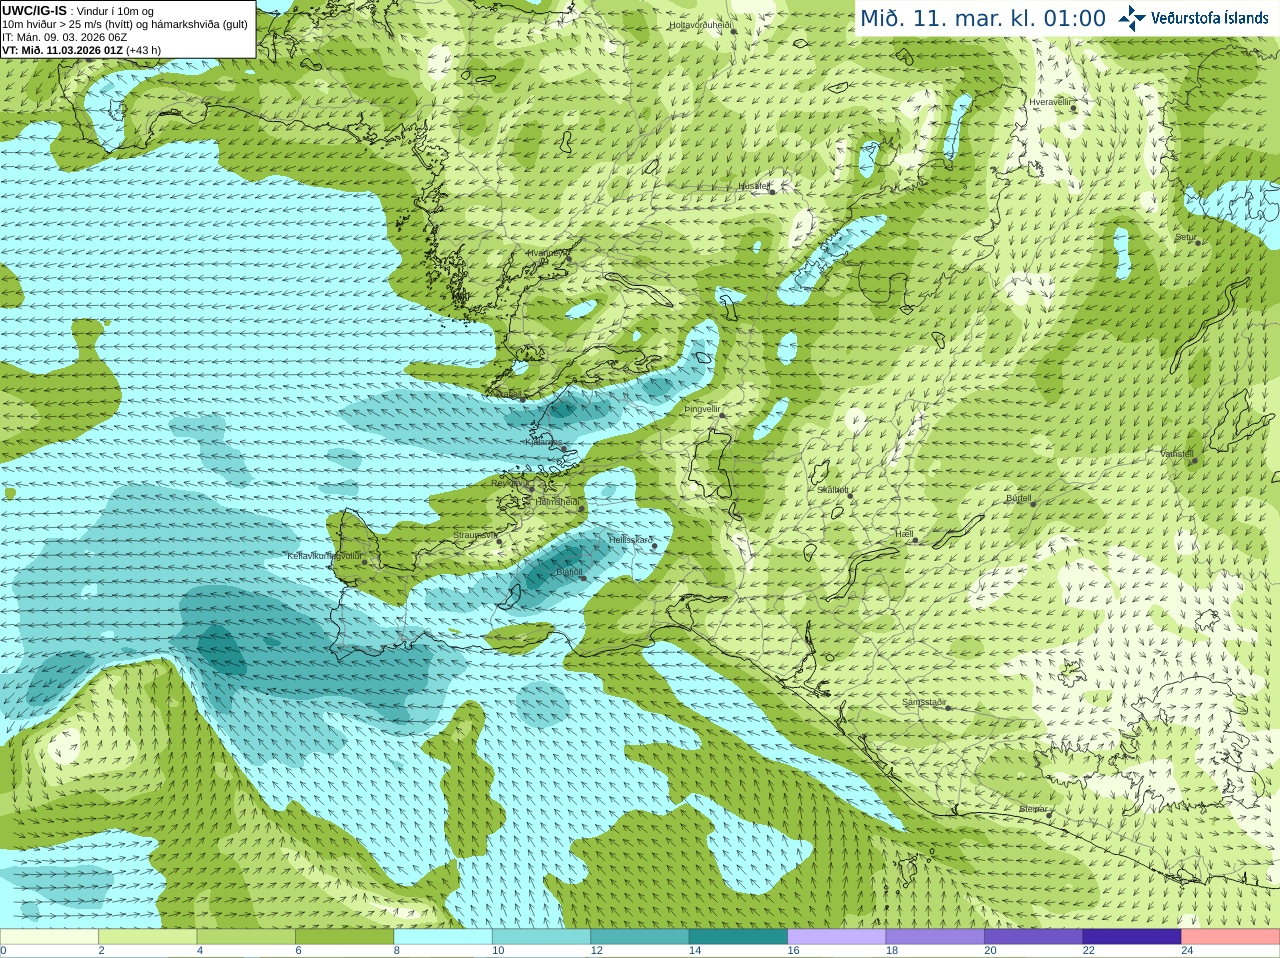Click the UWC/IG-IS model label
The image size is (1280, 958).
[34, 11]
